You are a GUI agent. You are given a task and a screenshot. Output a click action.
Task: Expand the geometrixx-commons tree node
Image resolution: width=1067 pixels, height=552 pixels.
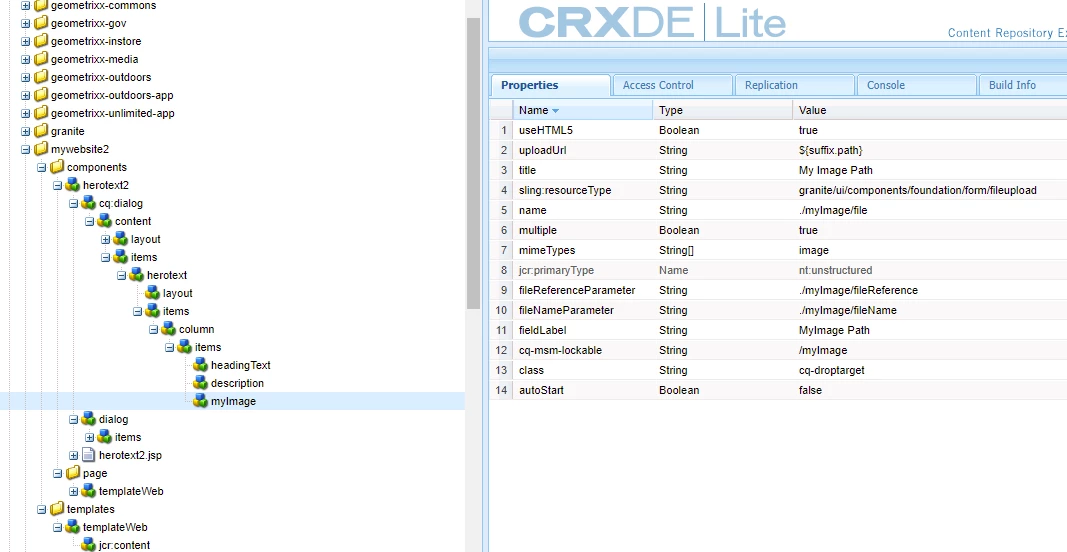[26, 5]
